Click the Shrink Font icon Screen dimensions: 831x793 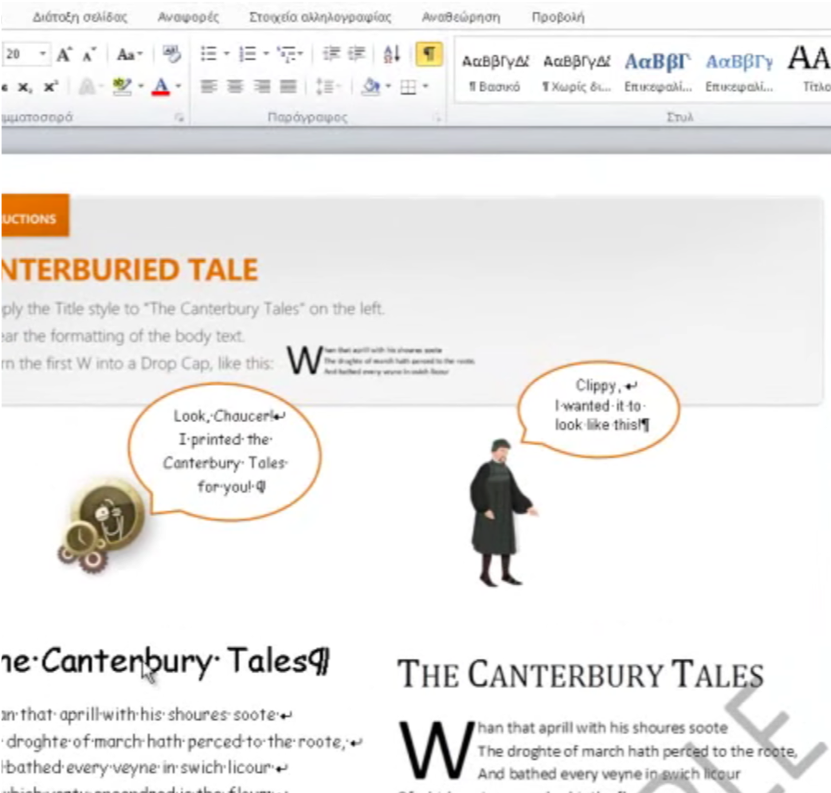(89, 55)
